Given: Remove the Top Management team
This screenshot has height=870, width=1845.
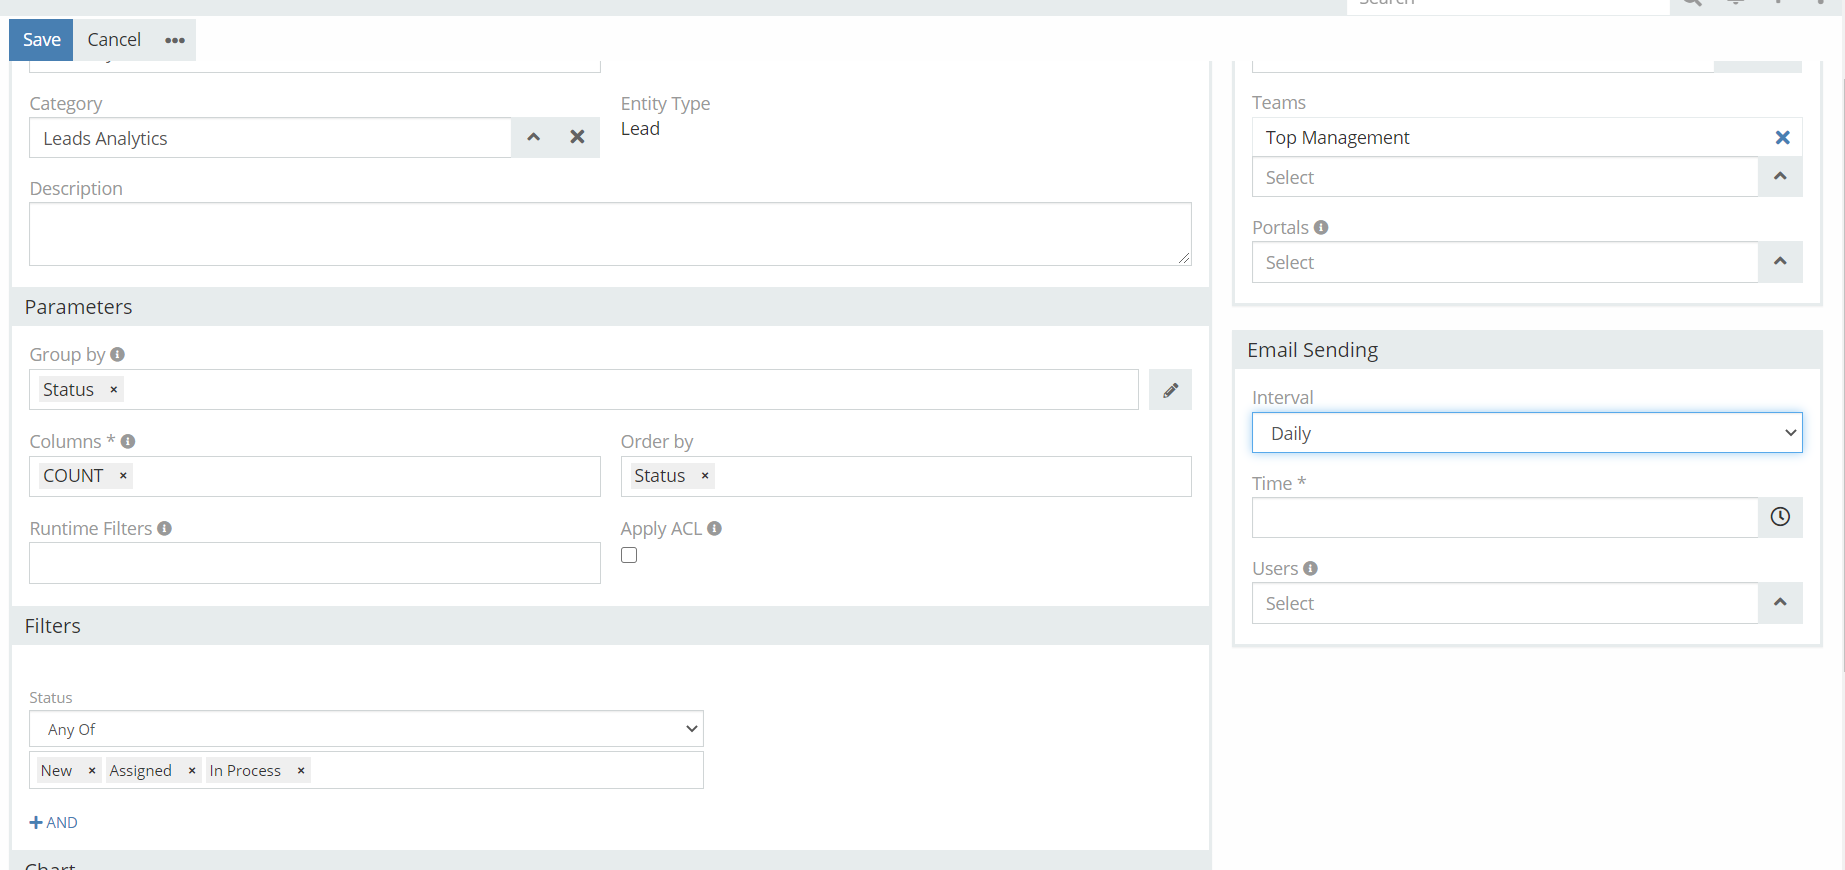Looking at the screenshot, I should point(1782,138).
